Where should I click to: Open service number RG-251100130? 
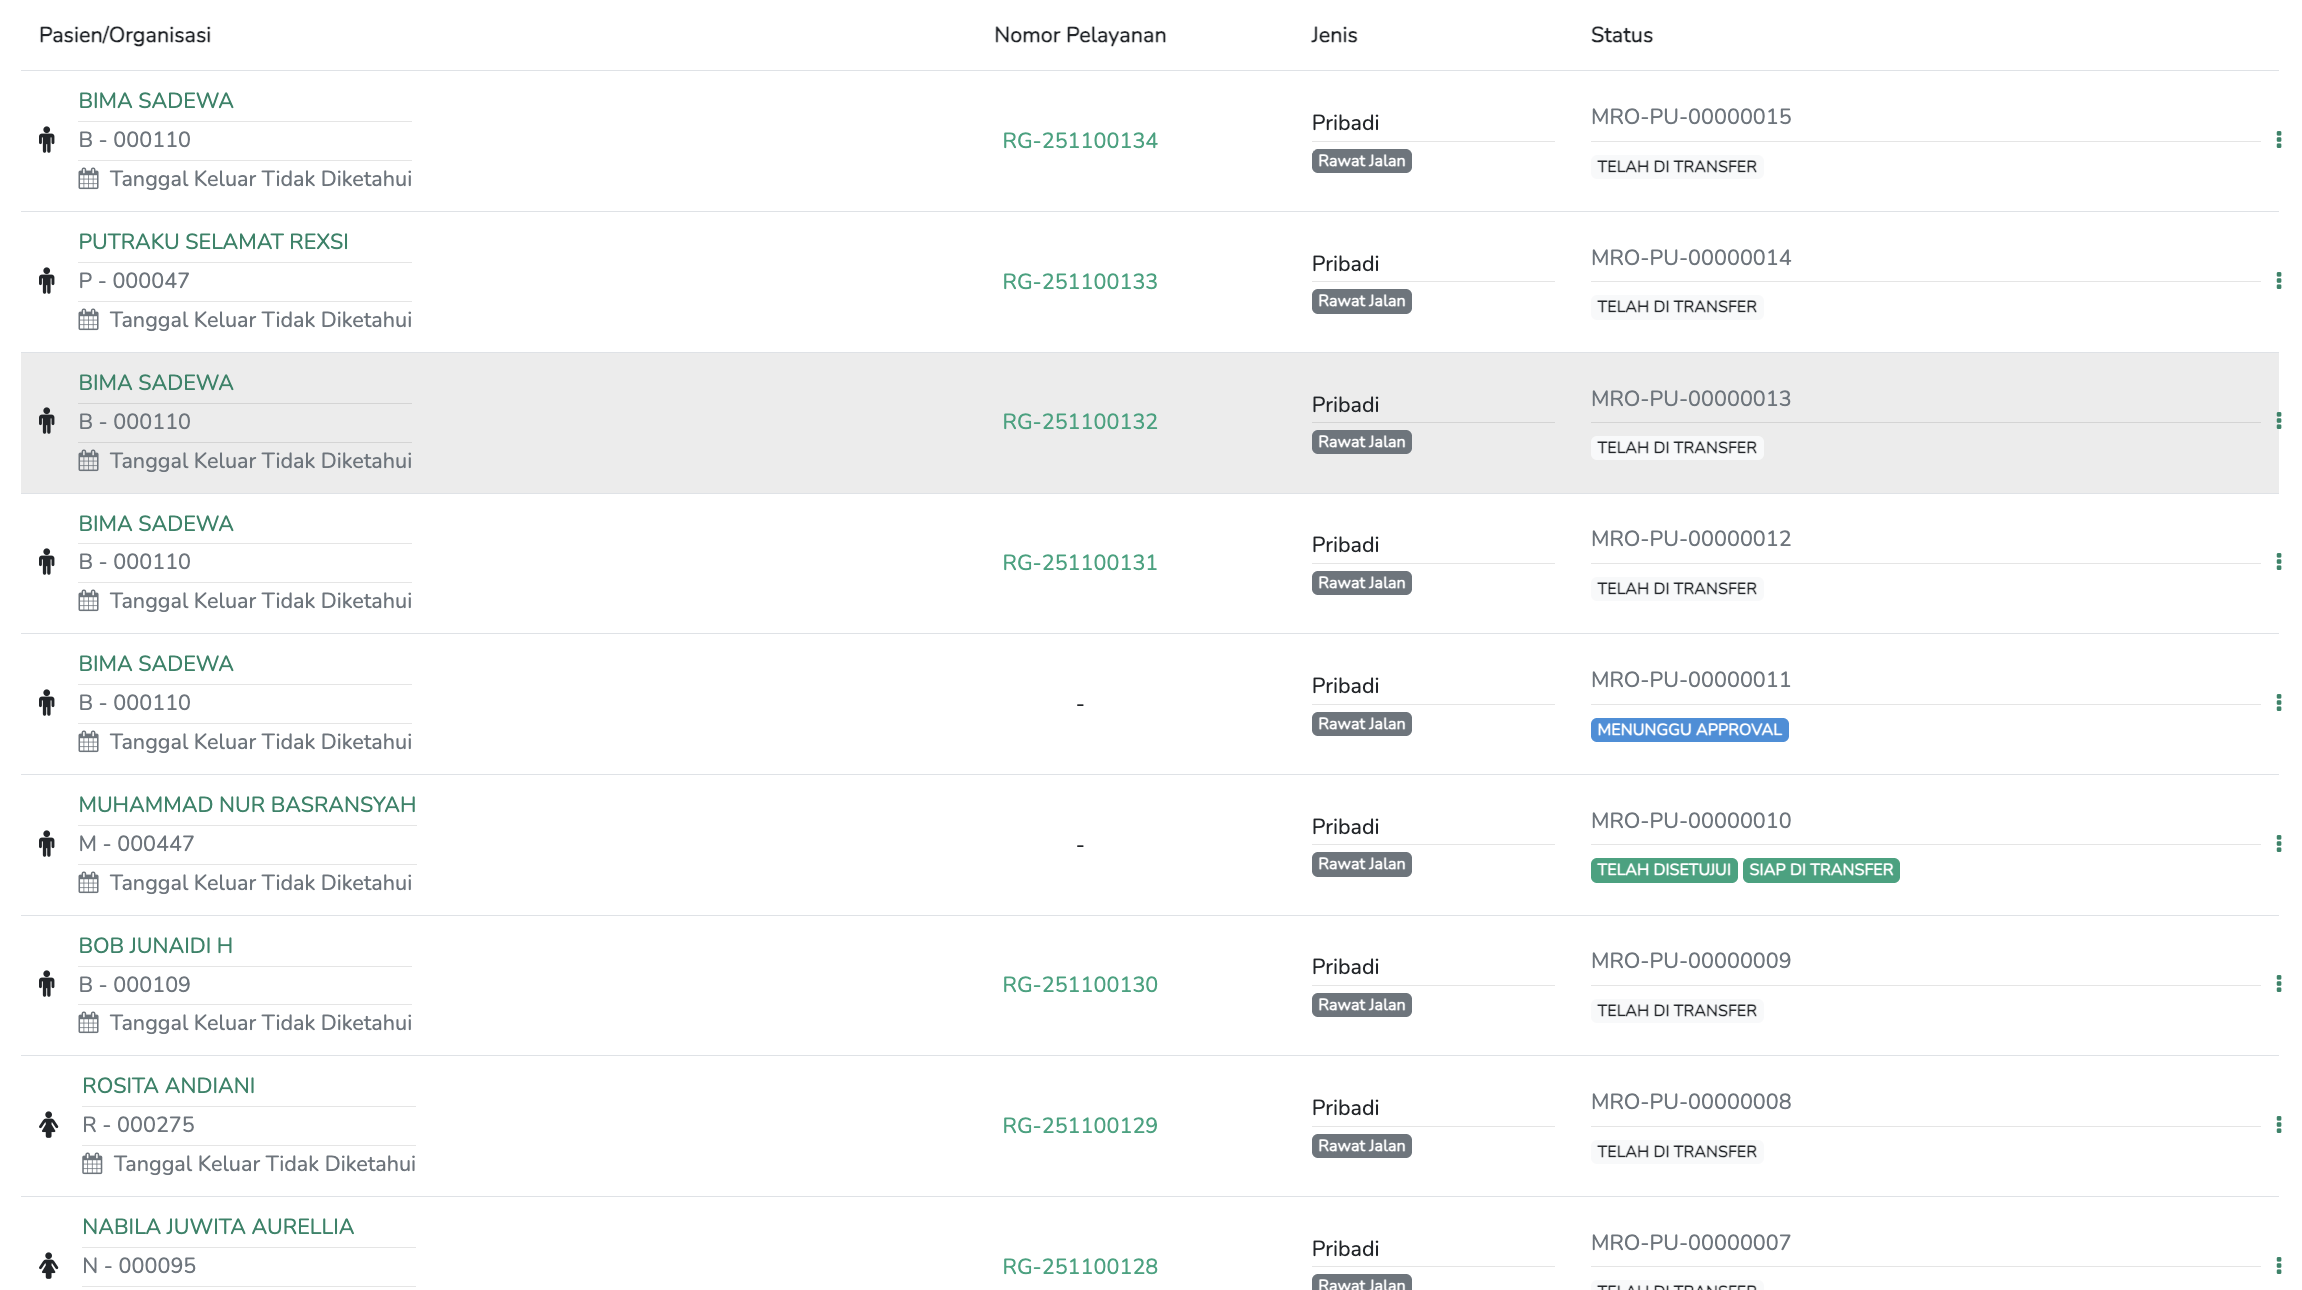pos(1080,985)
